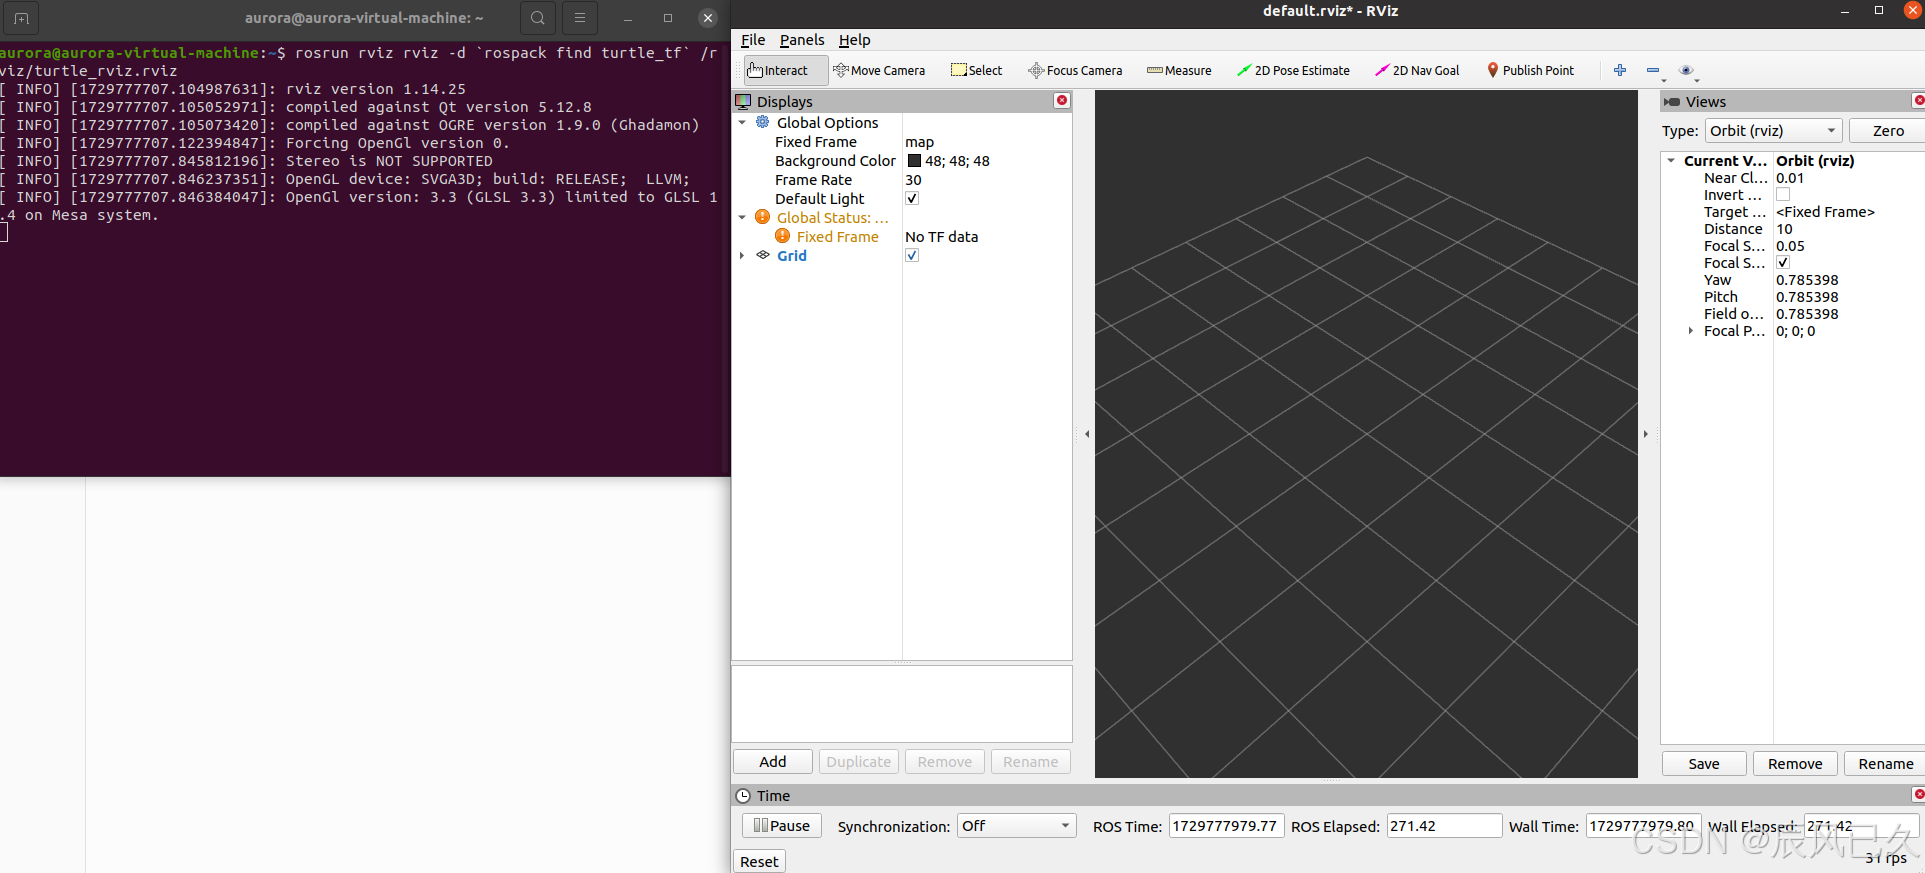
Task: Click the Grid display icon
Action: [763, 255]
